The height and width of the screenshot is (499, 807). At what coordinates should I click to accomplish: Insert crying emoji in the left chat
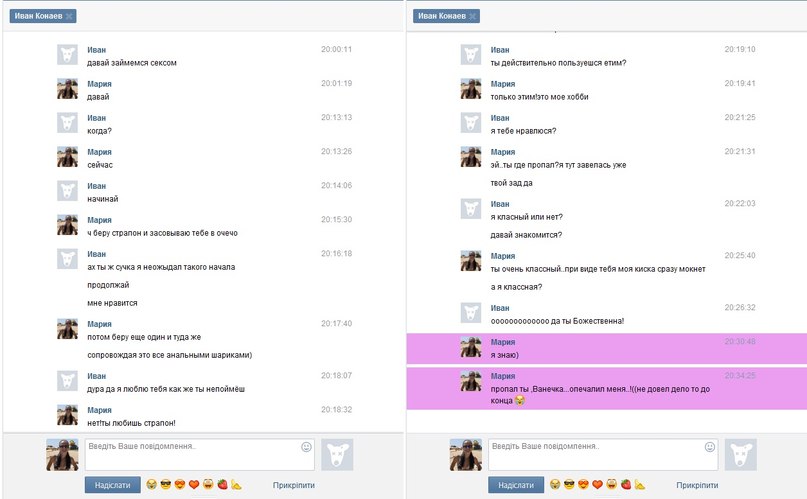tap(151, 484)
